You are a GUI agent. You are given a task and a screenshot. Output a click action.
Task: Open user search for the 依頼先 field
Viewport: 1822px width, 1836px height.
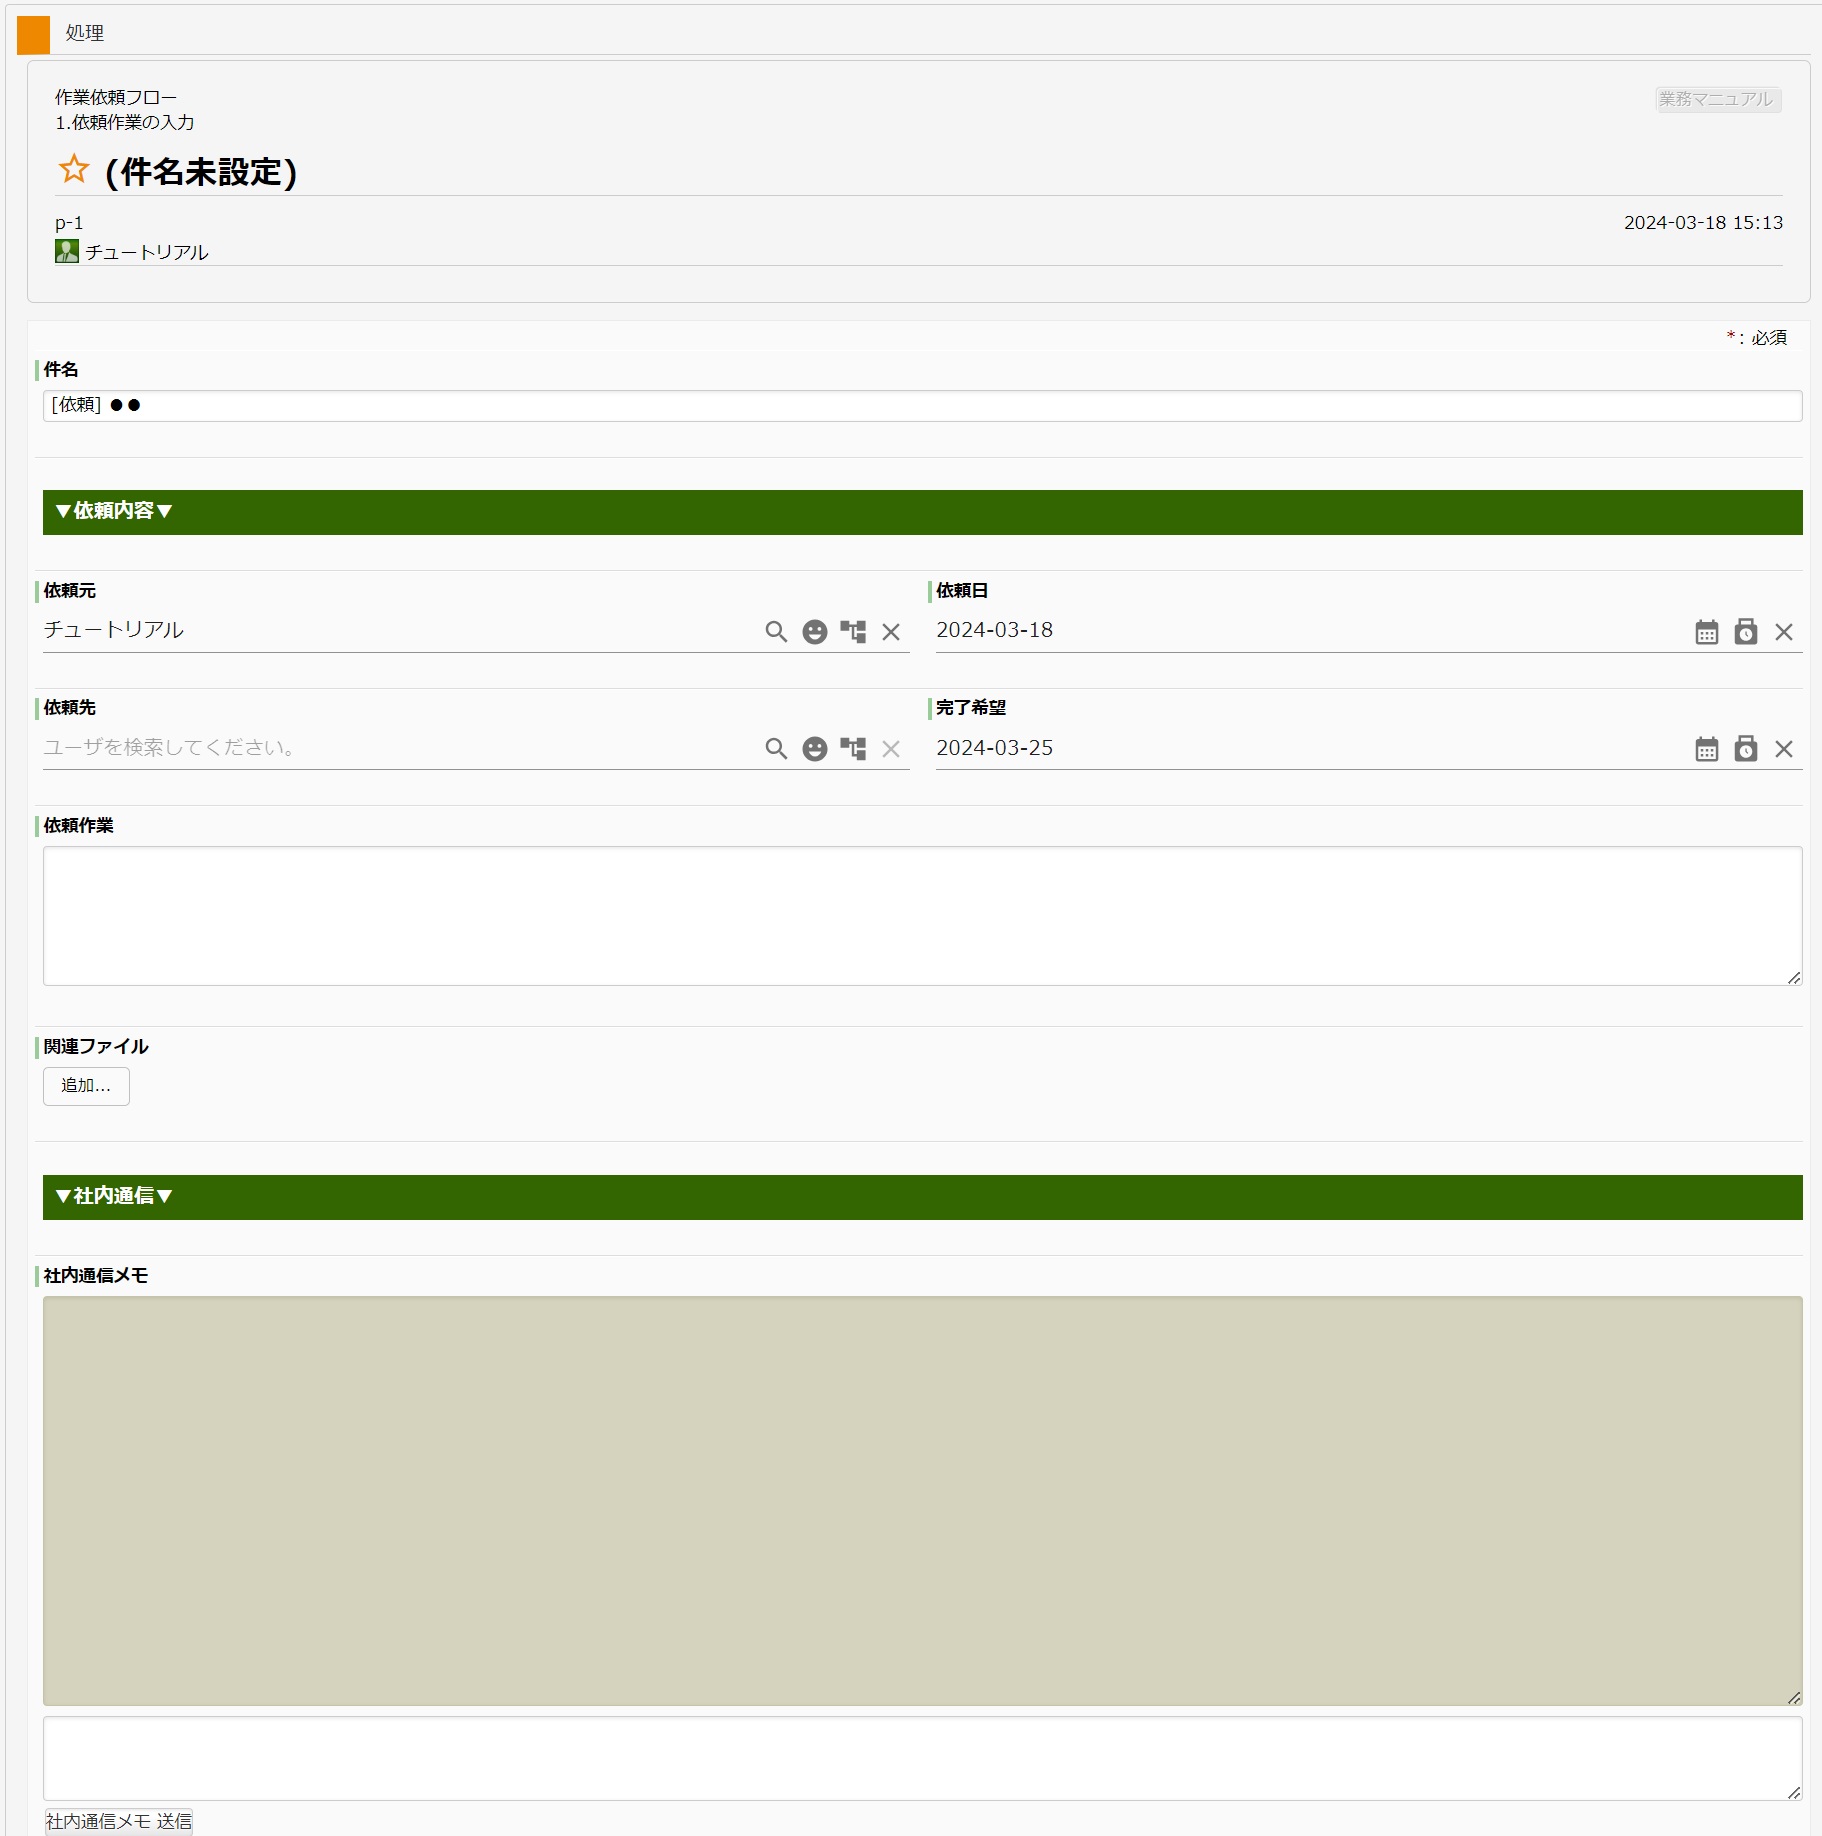[x=776, y=748]
